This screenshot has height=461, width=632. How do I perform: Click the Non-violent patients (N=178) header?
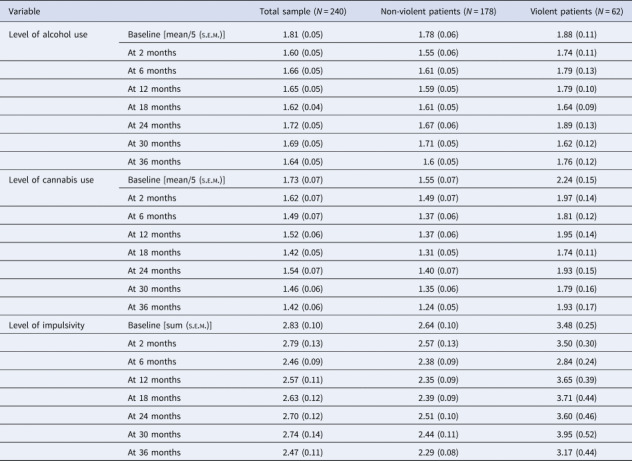(439, 12)
